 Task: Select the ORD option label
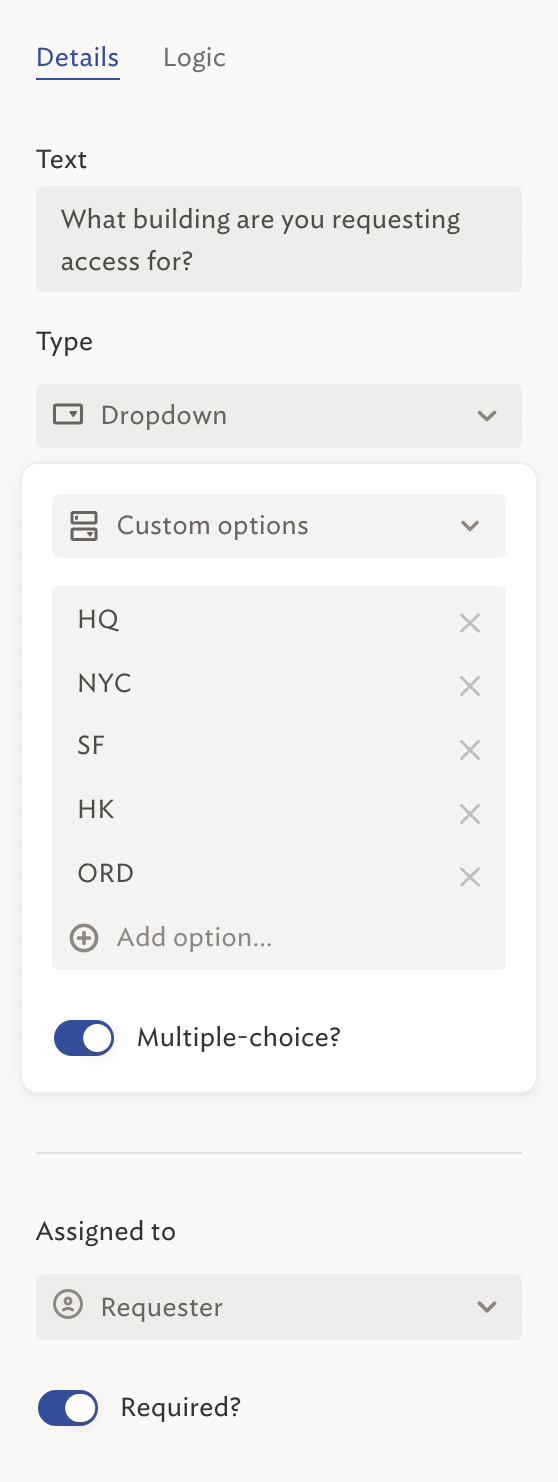click(105, 873)
